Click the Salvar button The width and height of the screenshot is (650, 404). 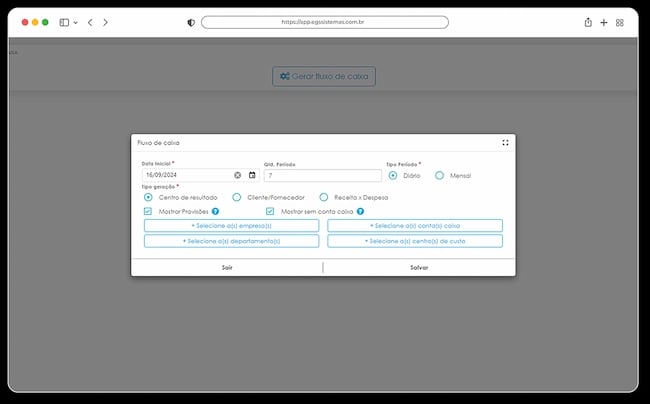(419, 268)
